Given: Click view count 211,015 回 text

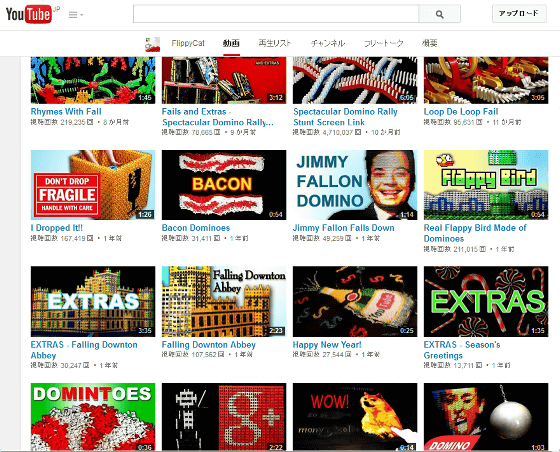Looking at the screenshot, I should [455, 249].
